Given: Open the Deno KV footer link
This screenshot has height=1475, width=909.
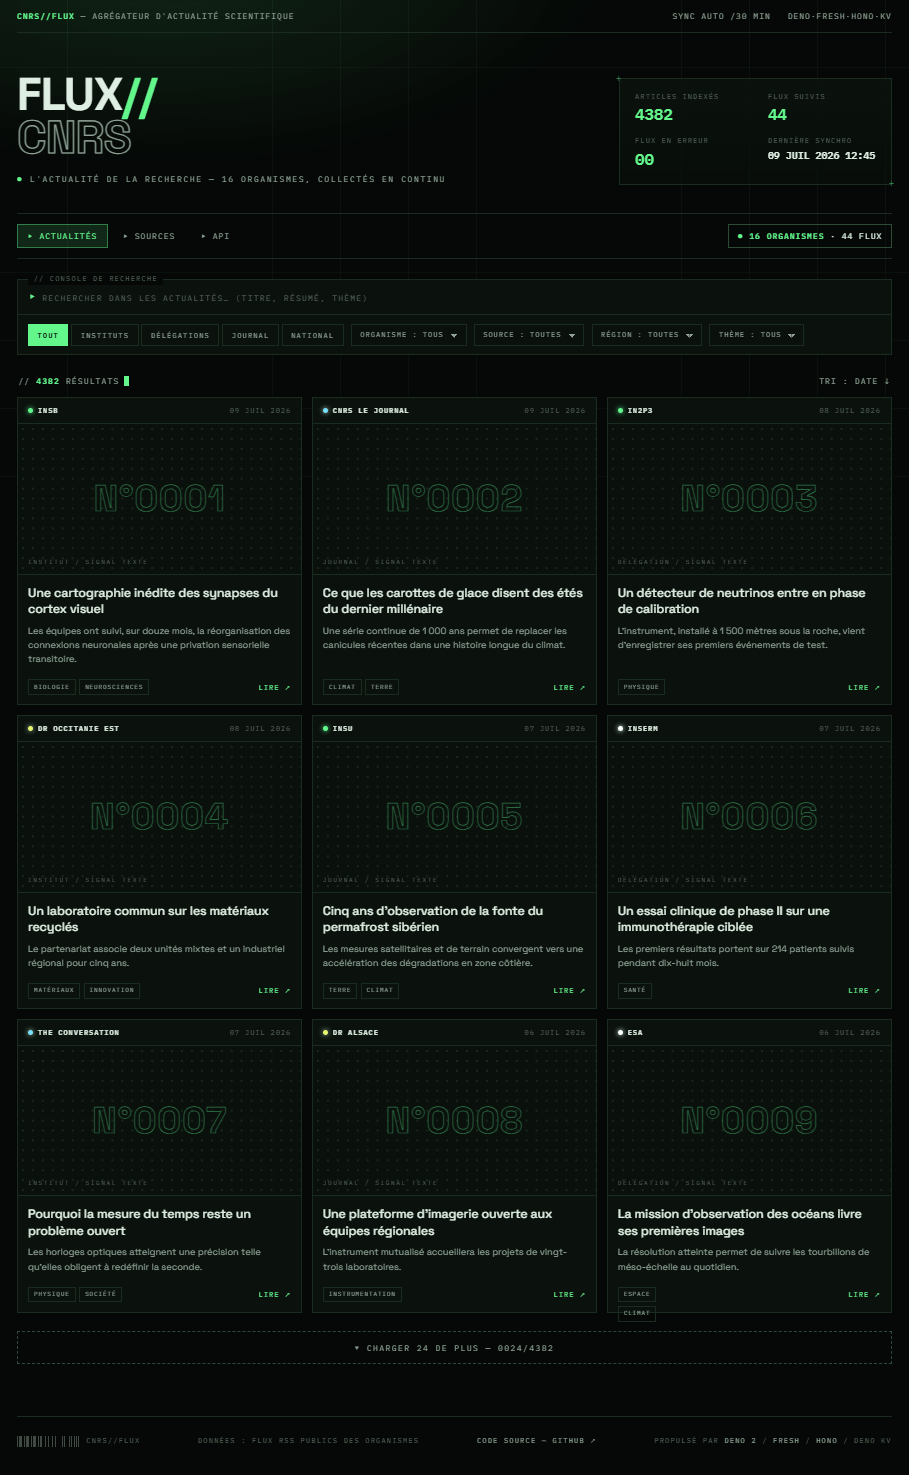Looking at the screenshot, I should (x=872, y=1441).
